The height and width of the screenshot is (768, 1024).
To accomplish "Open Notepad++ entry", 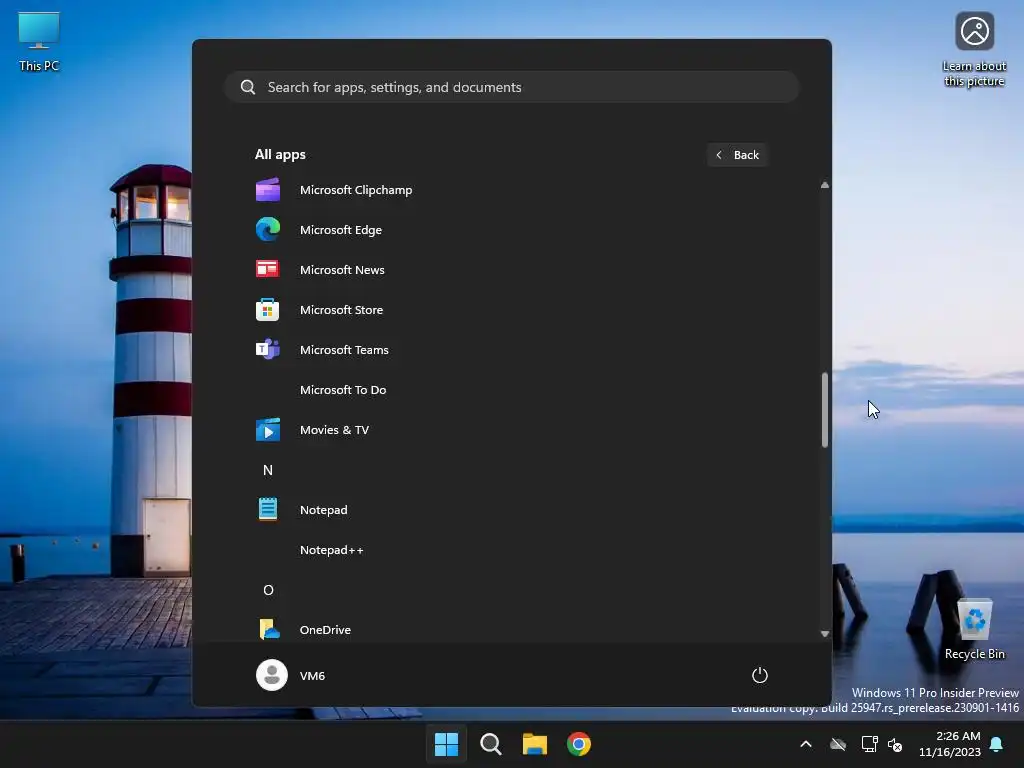I will 331,550.
